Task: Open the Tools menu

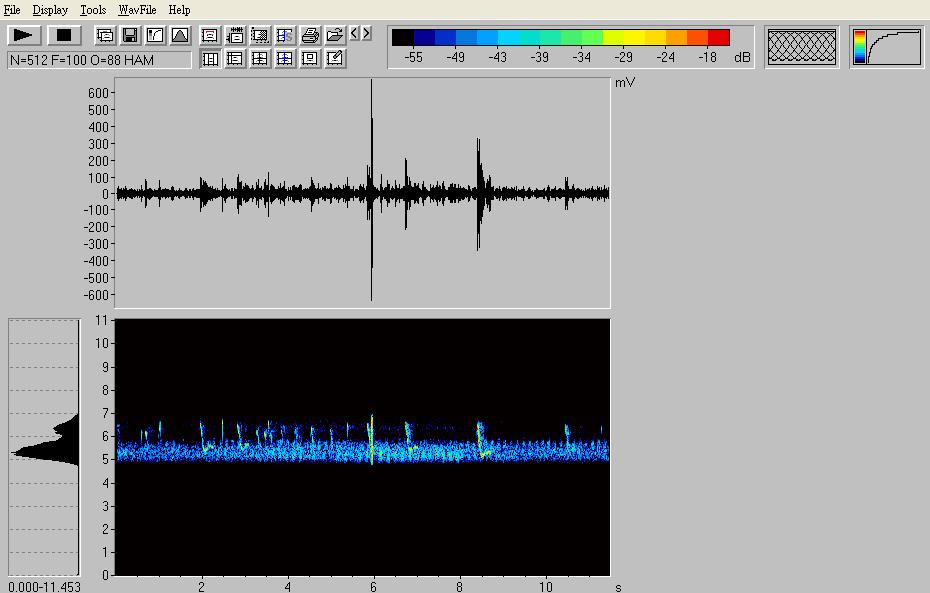Action: click(x=93, y=10)
